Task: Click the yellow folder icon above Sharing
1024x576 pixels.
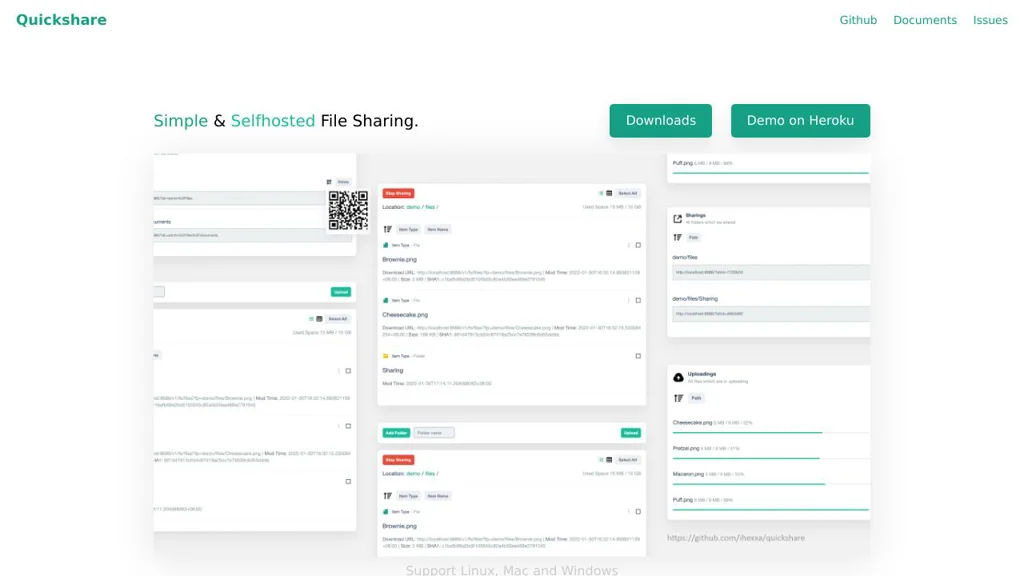Action: (x=385, y=356)
